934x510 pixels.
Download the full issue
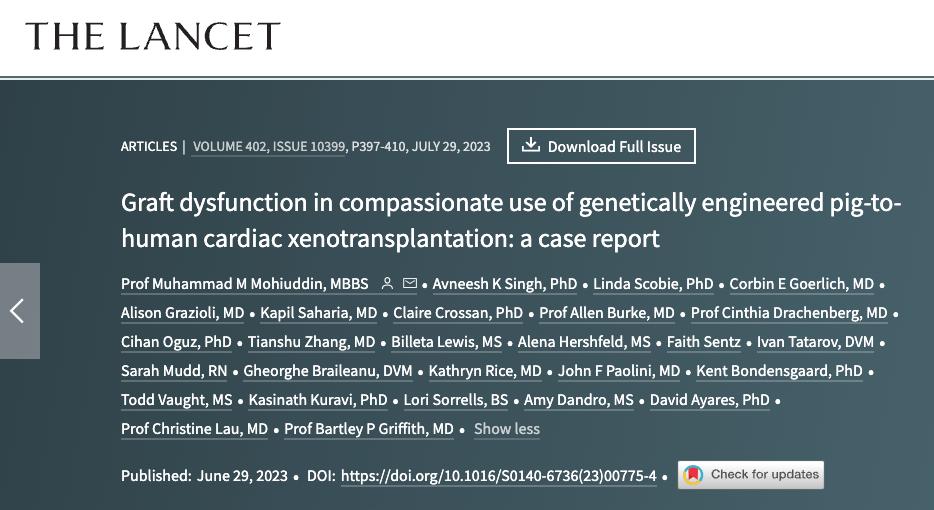601,146
